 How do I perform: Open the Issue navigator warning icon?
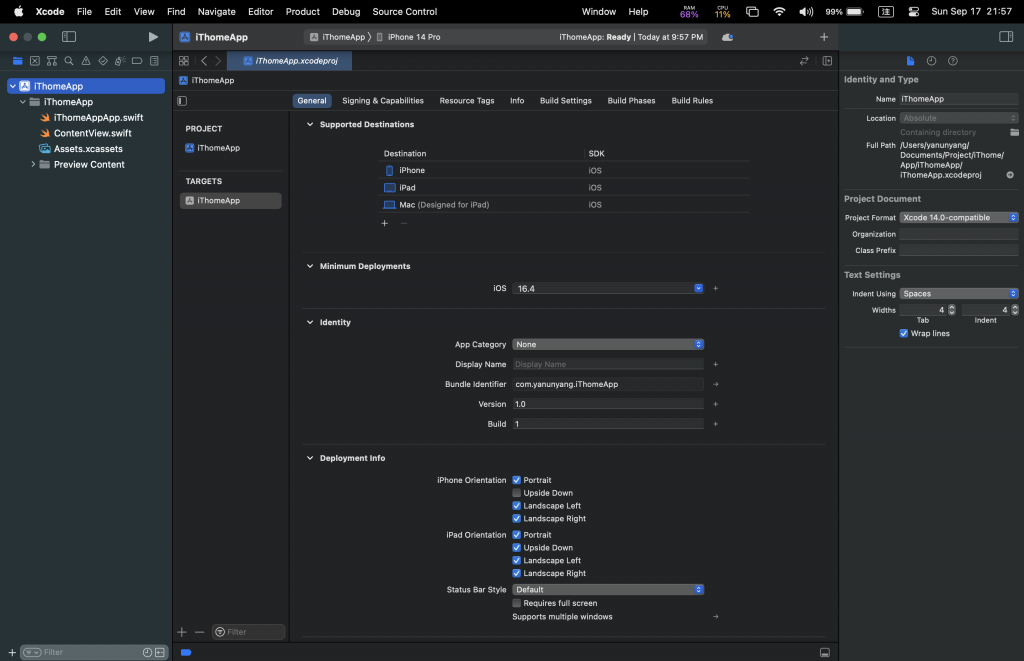point(86,61)
